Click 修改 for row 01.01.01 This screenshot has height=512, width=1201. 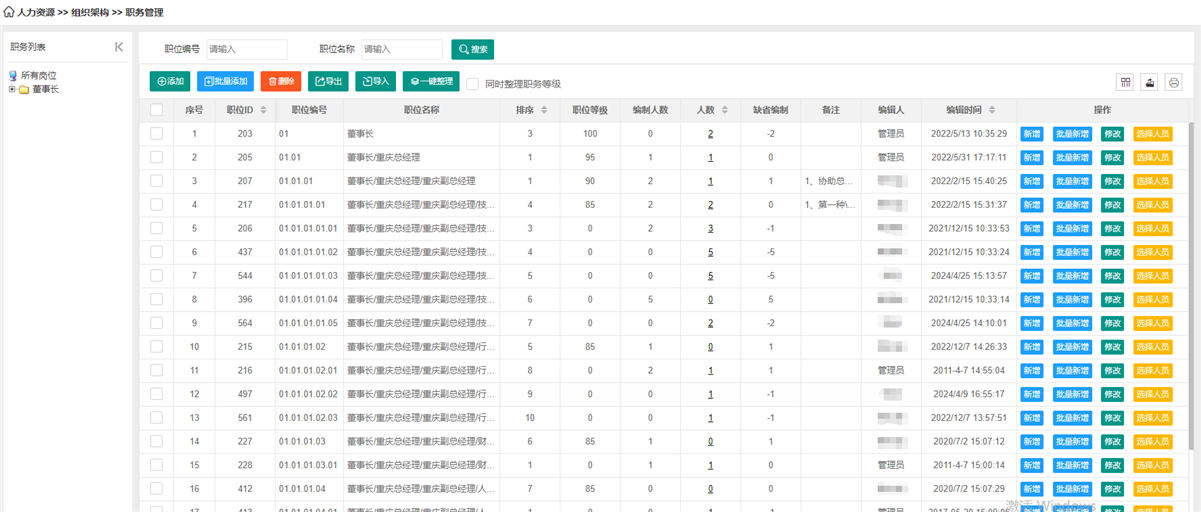pyautogui.click(x=1112, y=181)
